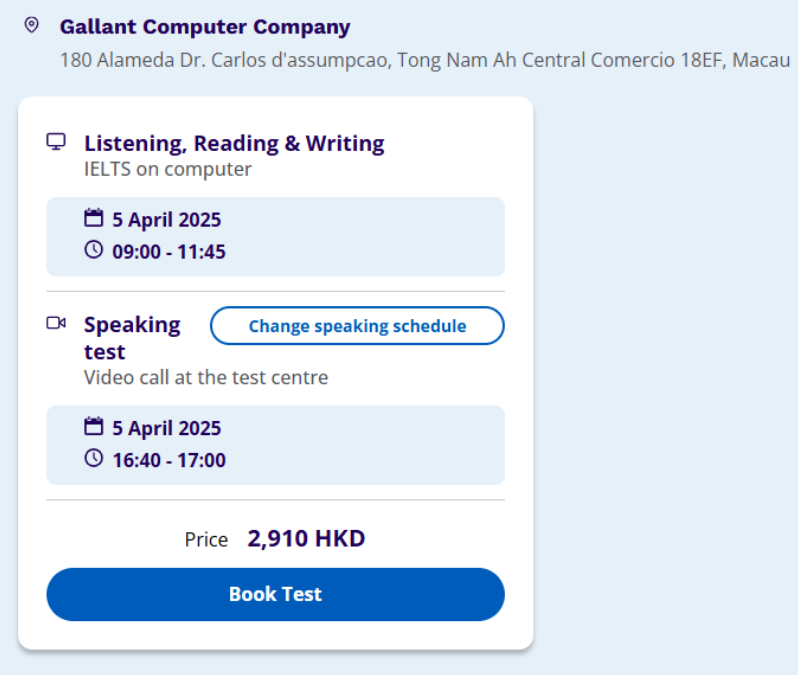
Task: Select the 16:40 - 17:00 speaking time text
Action: 169,460
